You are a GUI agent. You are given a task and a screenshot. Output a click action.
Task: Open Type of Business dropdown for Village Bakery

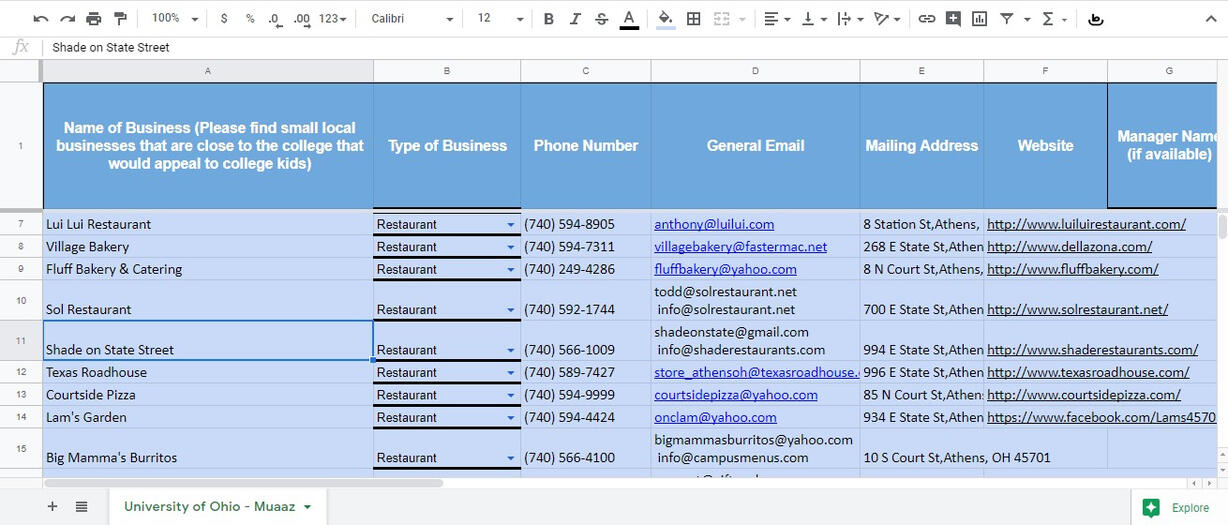click(x=511, y=247)
